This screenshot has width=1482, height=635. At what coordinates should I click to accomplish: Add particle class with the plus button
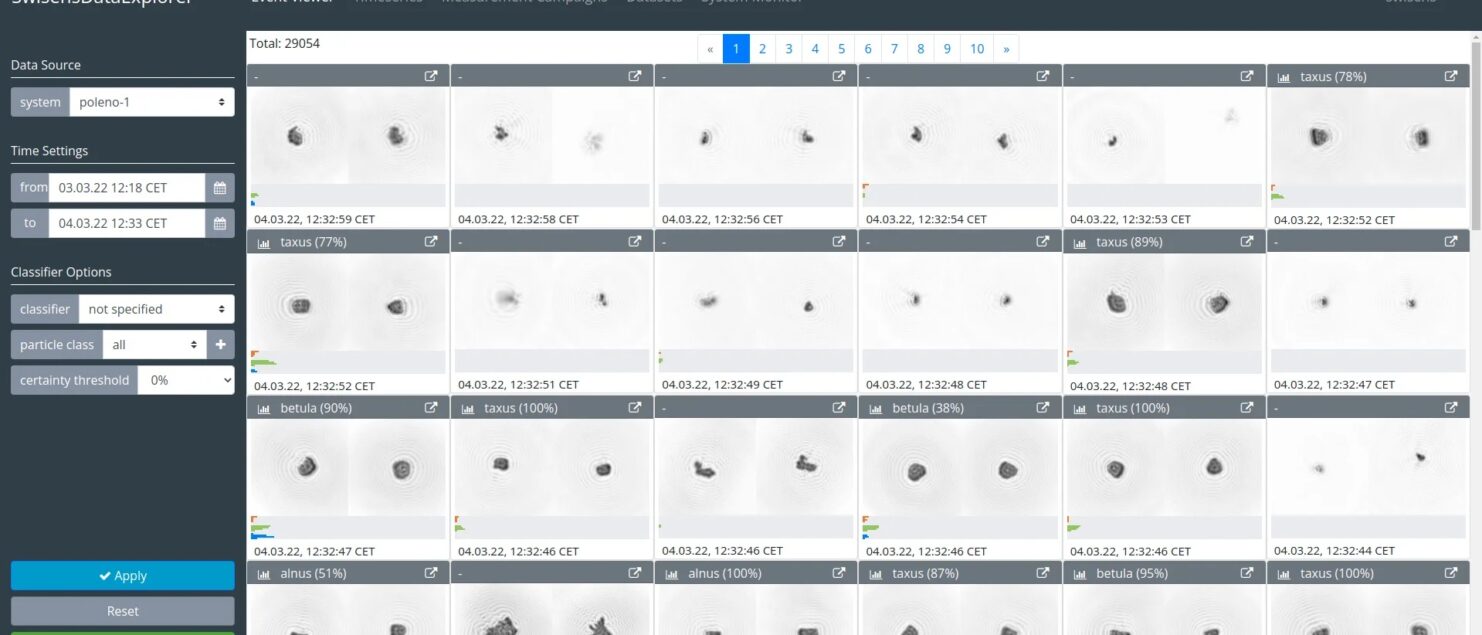click(x=220, y=344)
